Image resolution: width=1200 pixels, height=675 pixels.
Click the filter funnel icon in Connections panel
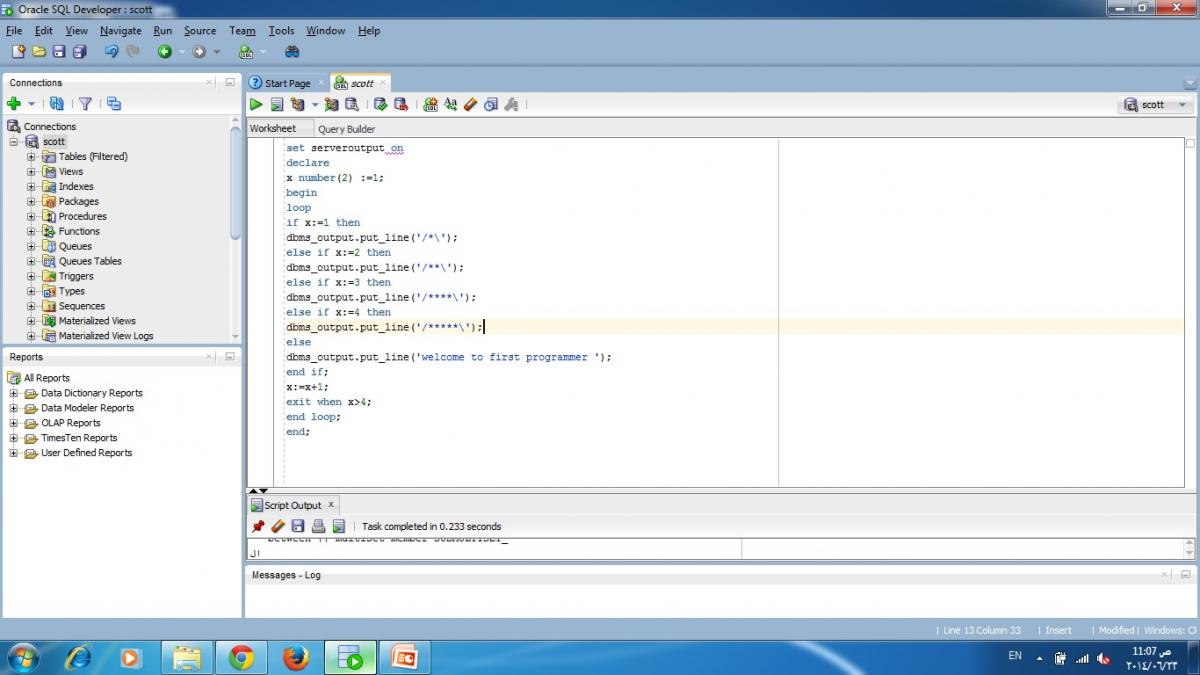point(85,104)
